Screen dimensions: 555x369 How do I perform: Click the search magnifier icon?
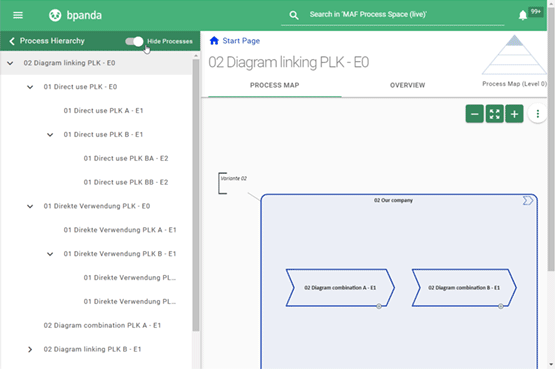tap(294, 15)
